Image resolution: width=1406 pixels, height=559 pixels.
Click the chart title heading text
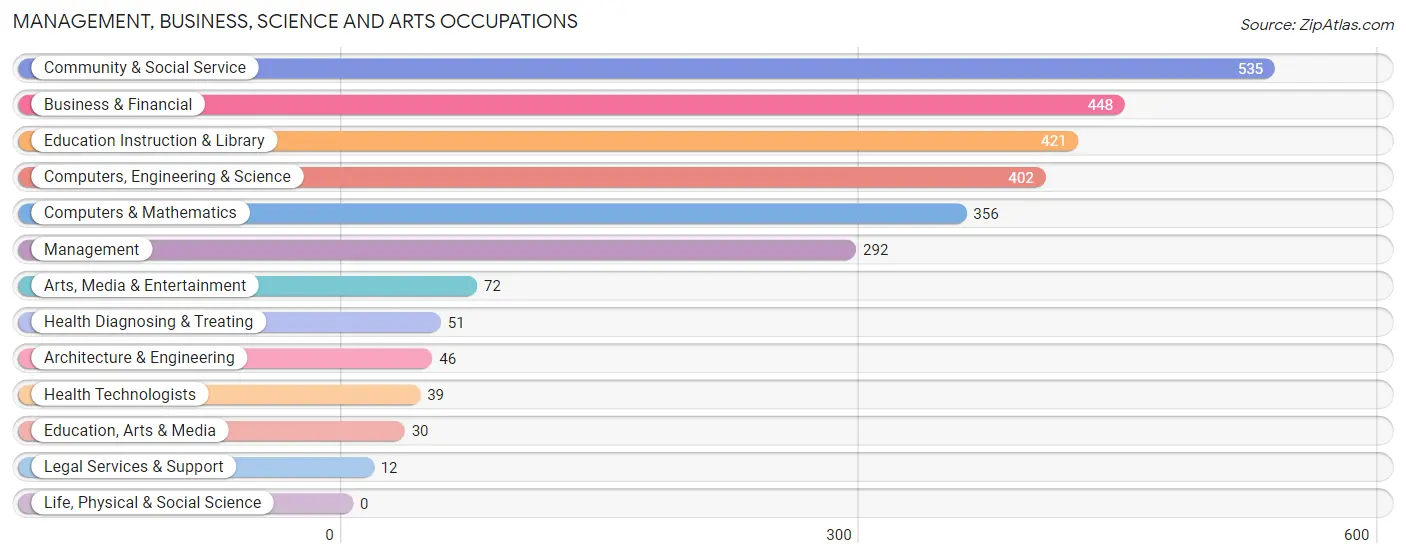[295, 21]
